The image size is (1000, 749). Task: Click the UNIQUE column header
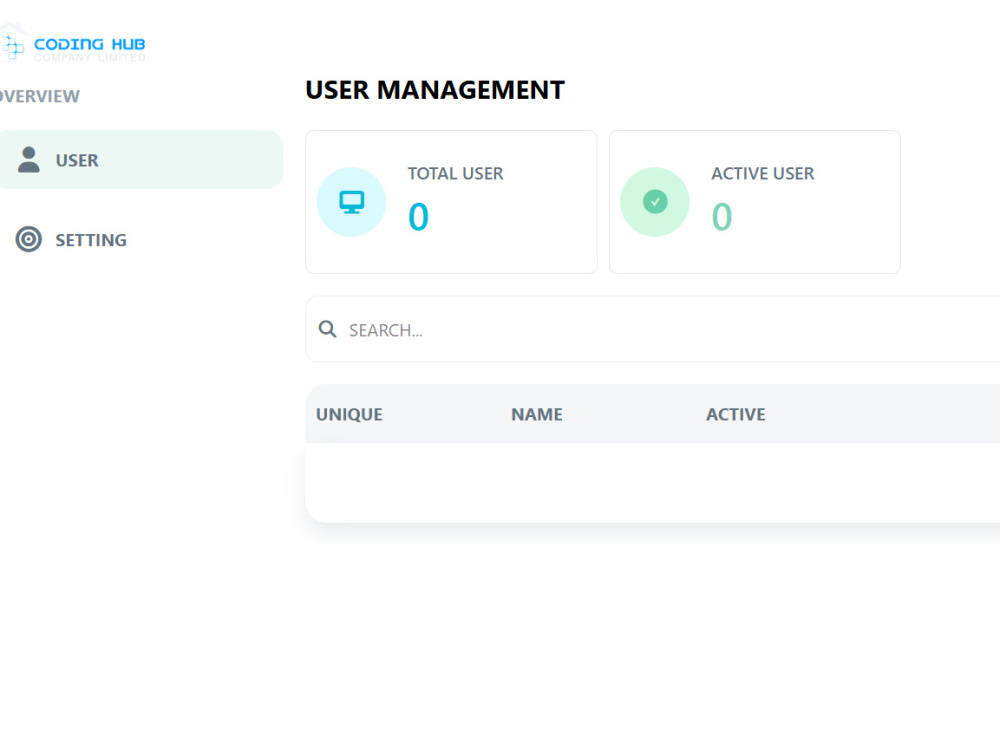tap(349, 415)
